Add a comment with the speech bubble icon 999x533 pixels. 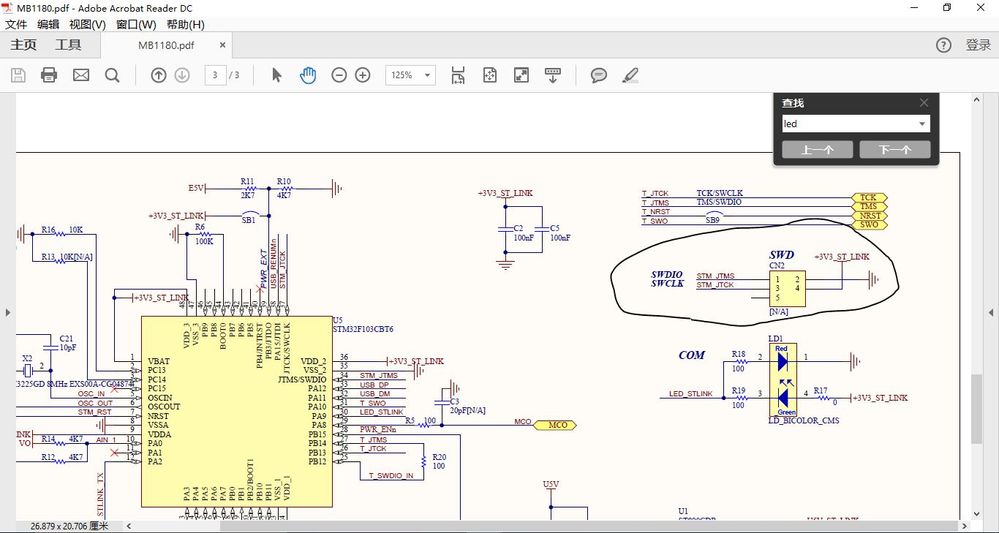click(598, 75)
